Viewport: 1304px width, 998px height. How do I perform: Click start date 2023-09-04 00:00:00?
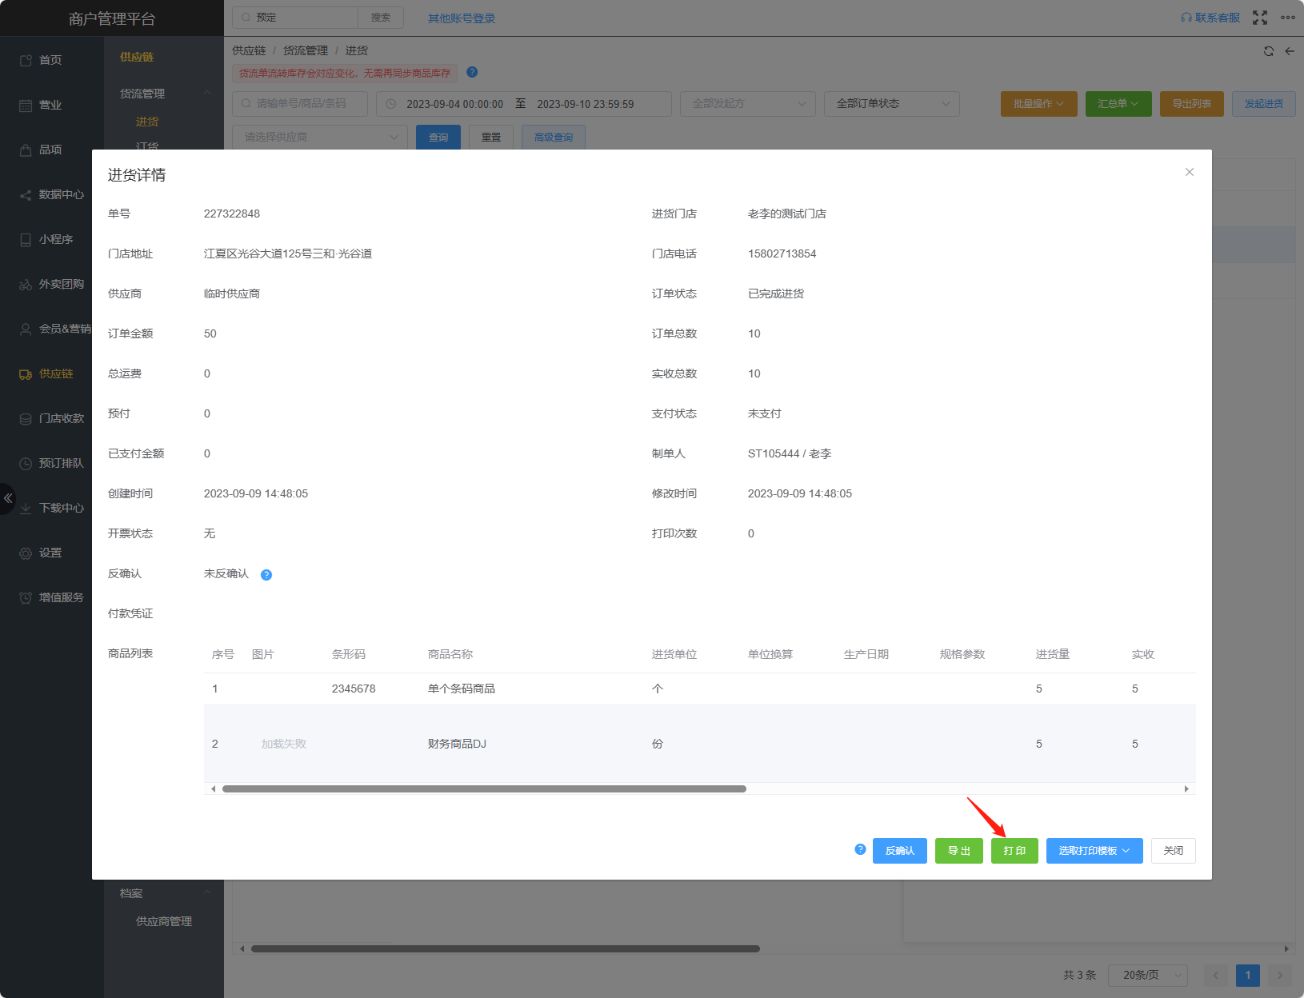[x=454, y=104]
